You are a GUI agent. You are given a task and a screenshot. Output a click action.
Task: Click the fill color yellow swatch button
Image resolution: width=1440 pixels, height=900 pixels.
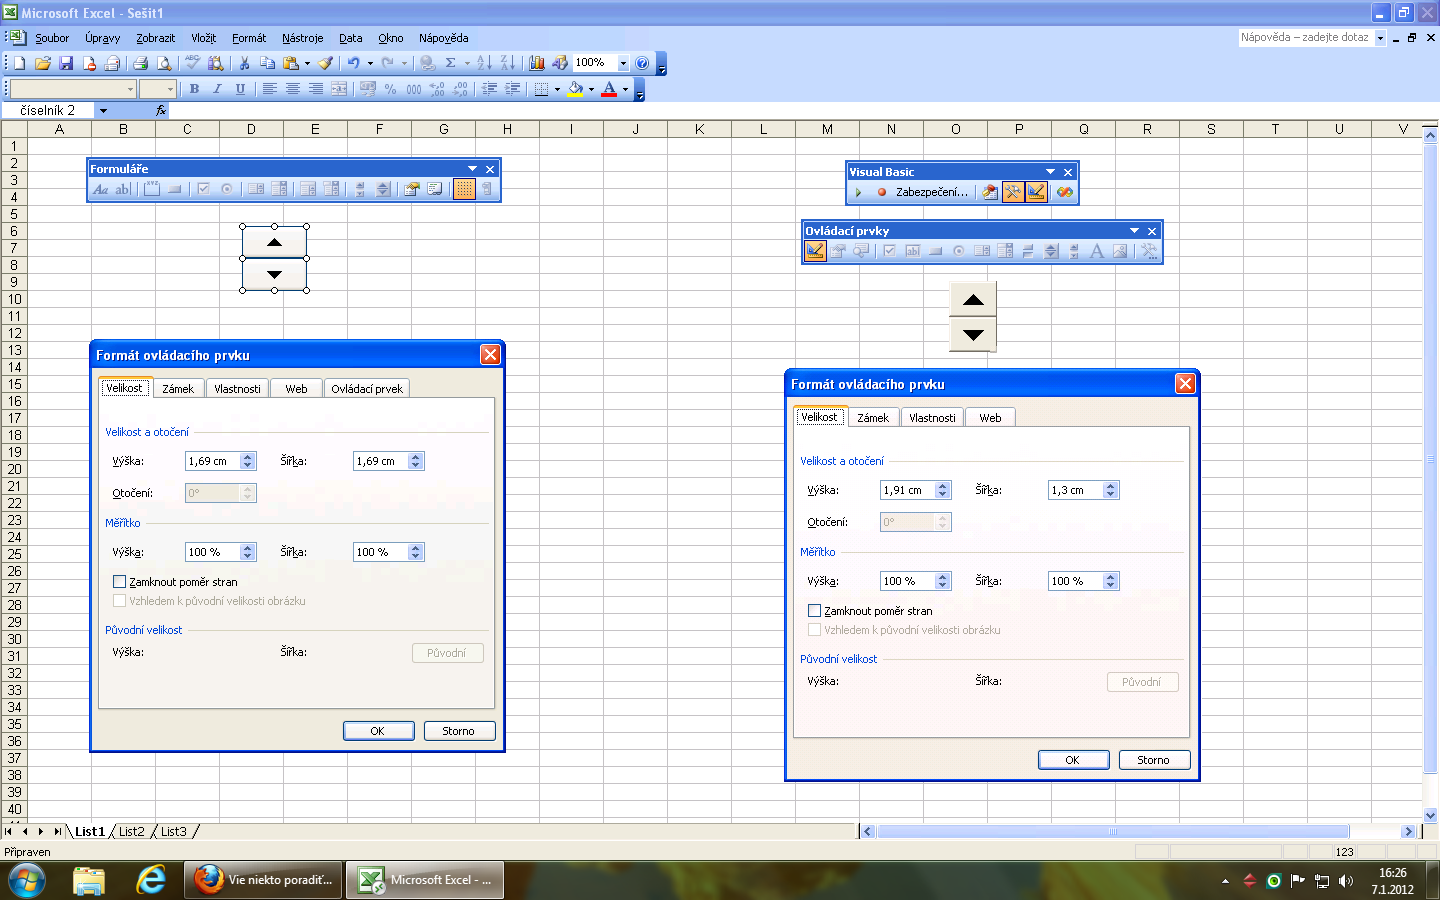[575, 89]
